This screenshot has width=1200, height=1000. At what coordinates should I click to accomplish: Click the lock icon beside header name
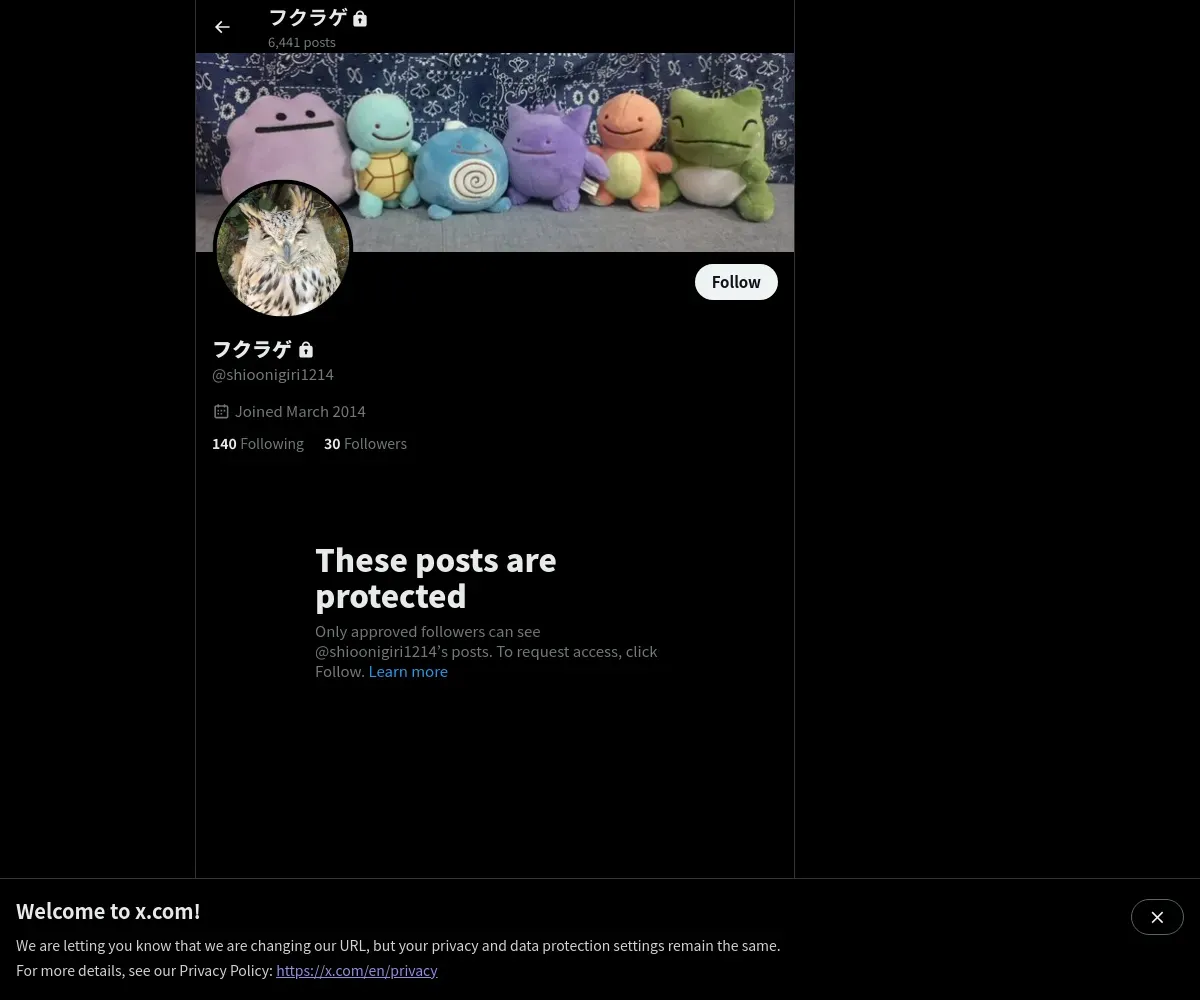coord(360,18)
